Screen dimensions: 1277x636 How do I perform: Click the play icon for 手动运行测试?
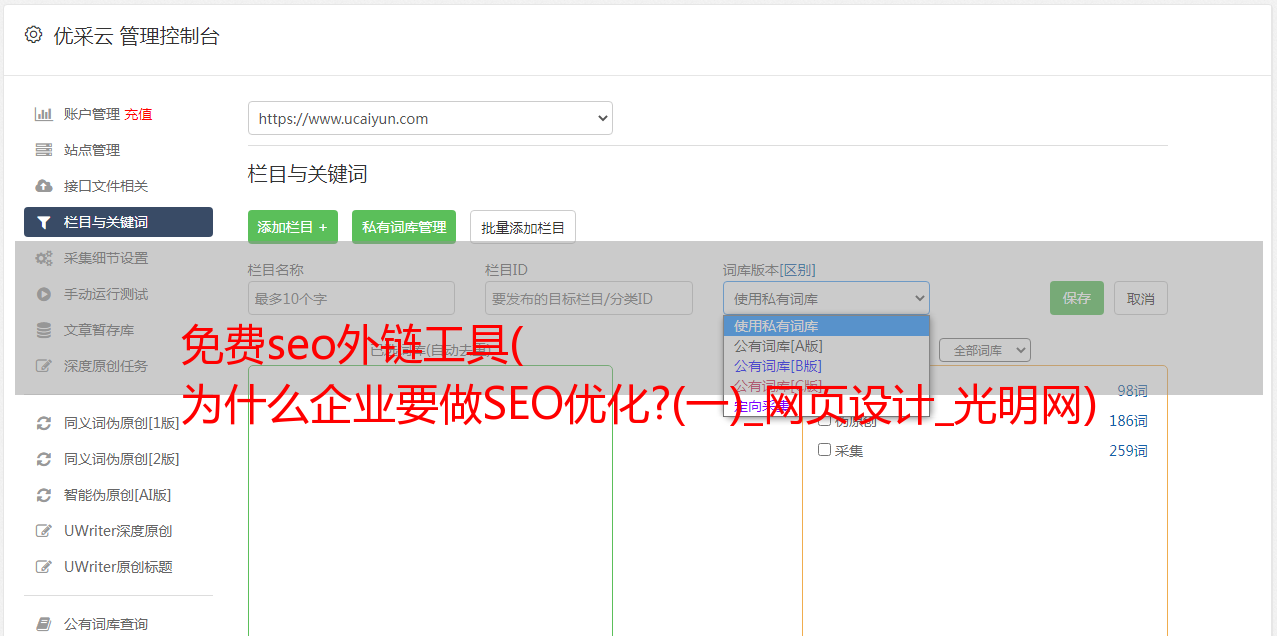pyautogui.click(x=43, y=294)
